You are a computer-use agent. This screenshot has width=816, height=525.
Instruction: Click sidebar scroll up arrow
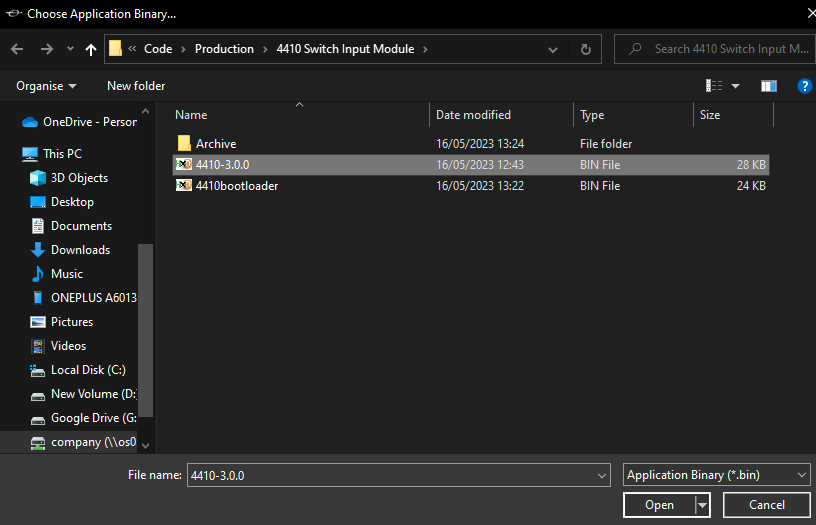[146, 111]
